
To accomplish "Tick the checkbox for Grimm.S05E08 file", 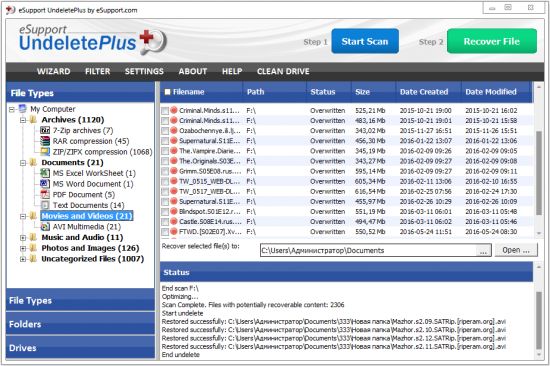I will (x=165, y=172).
